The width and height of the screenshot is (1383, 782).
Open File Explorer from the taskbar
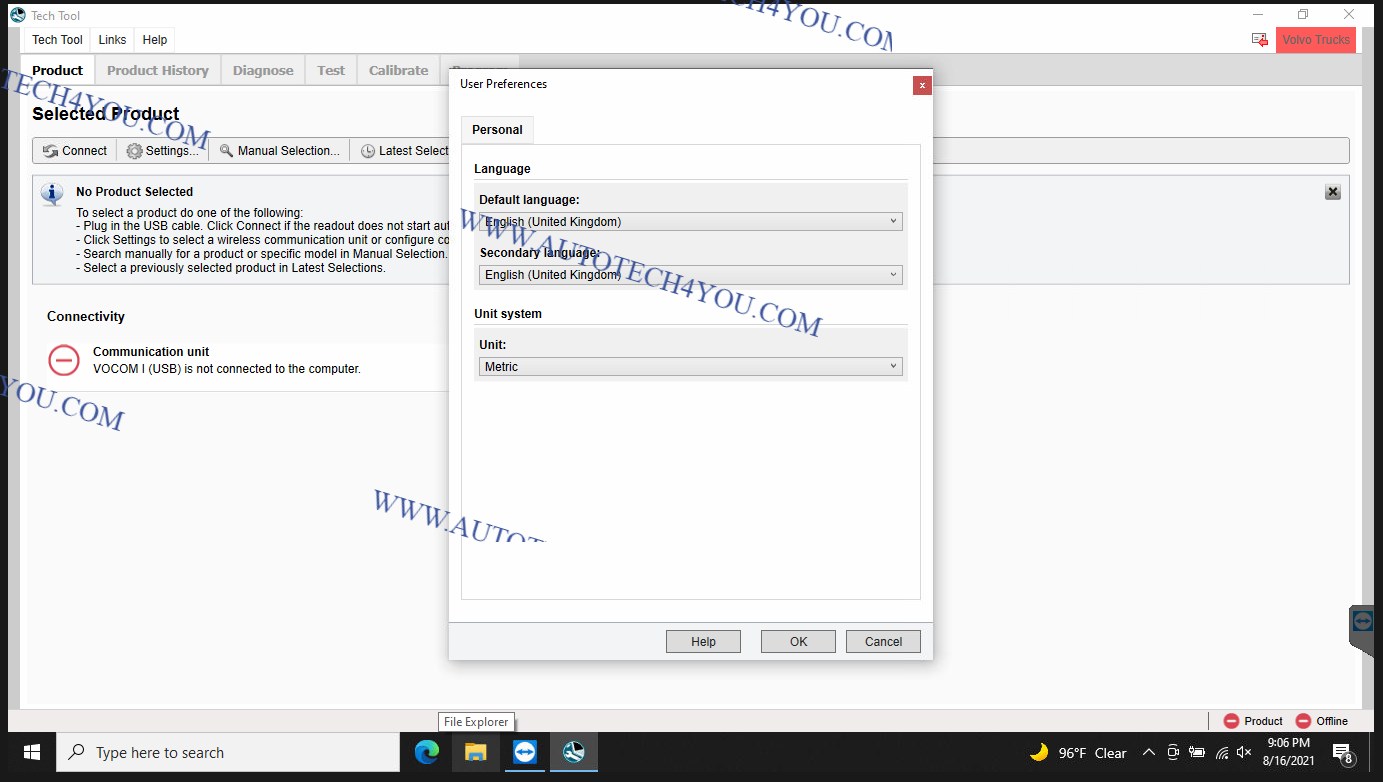pyautogui.click(x=476, y=753)
